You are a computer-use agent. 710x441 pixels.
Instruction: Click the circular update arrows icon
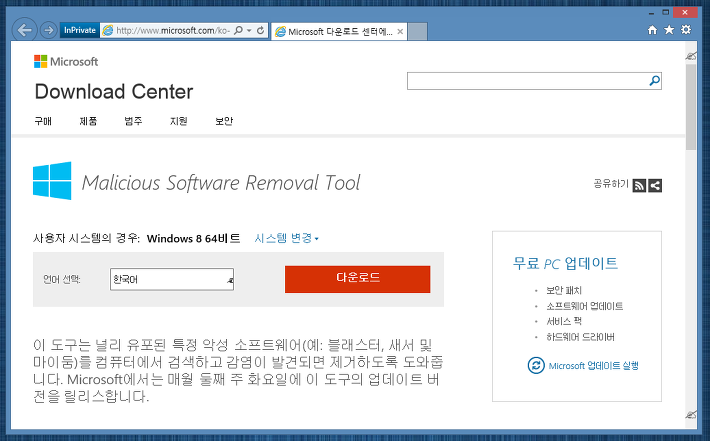(536, 365)
